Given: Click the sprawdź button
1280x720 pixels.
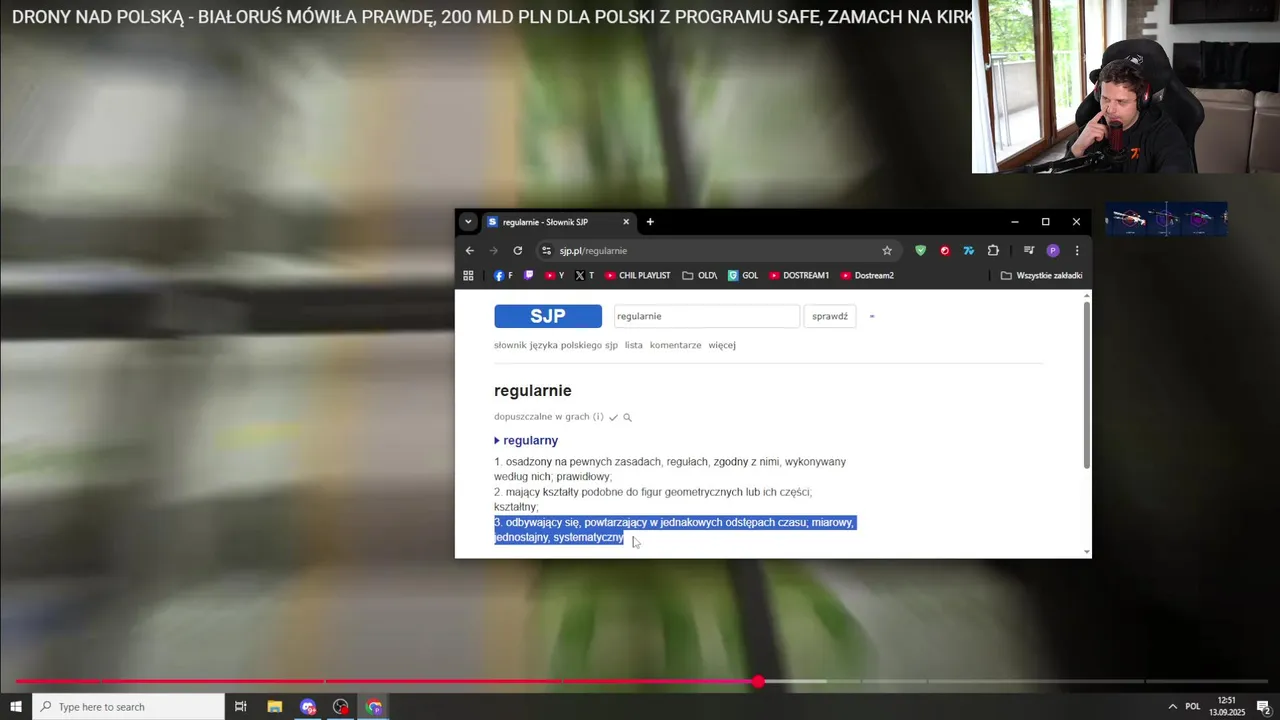Looking at the screenshot, I should (830, 316).
